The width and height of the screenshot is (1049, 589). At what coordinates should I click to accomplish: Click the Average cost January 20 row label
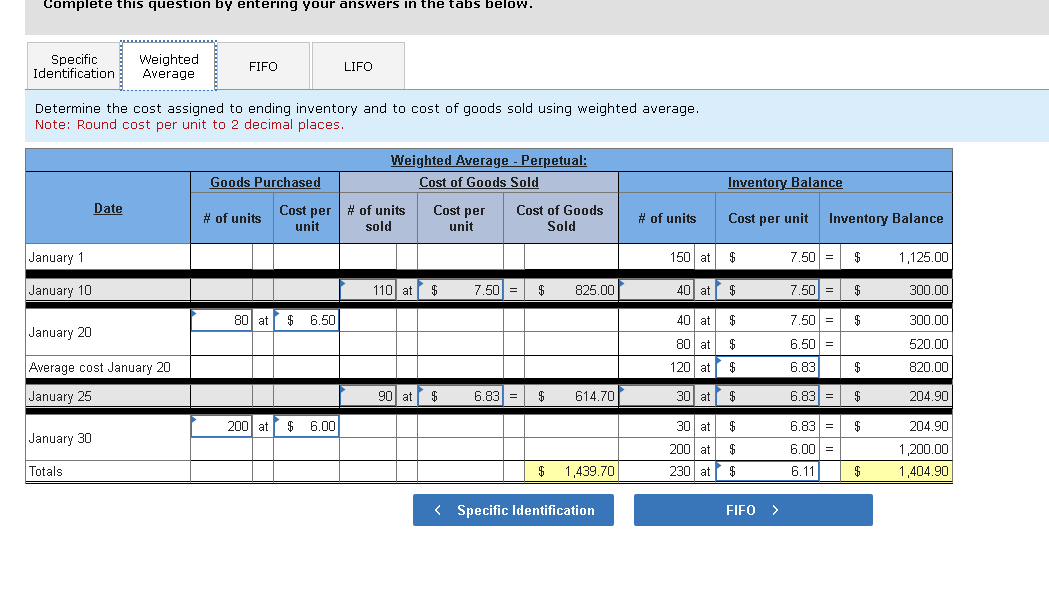(100, 367)
